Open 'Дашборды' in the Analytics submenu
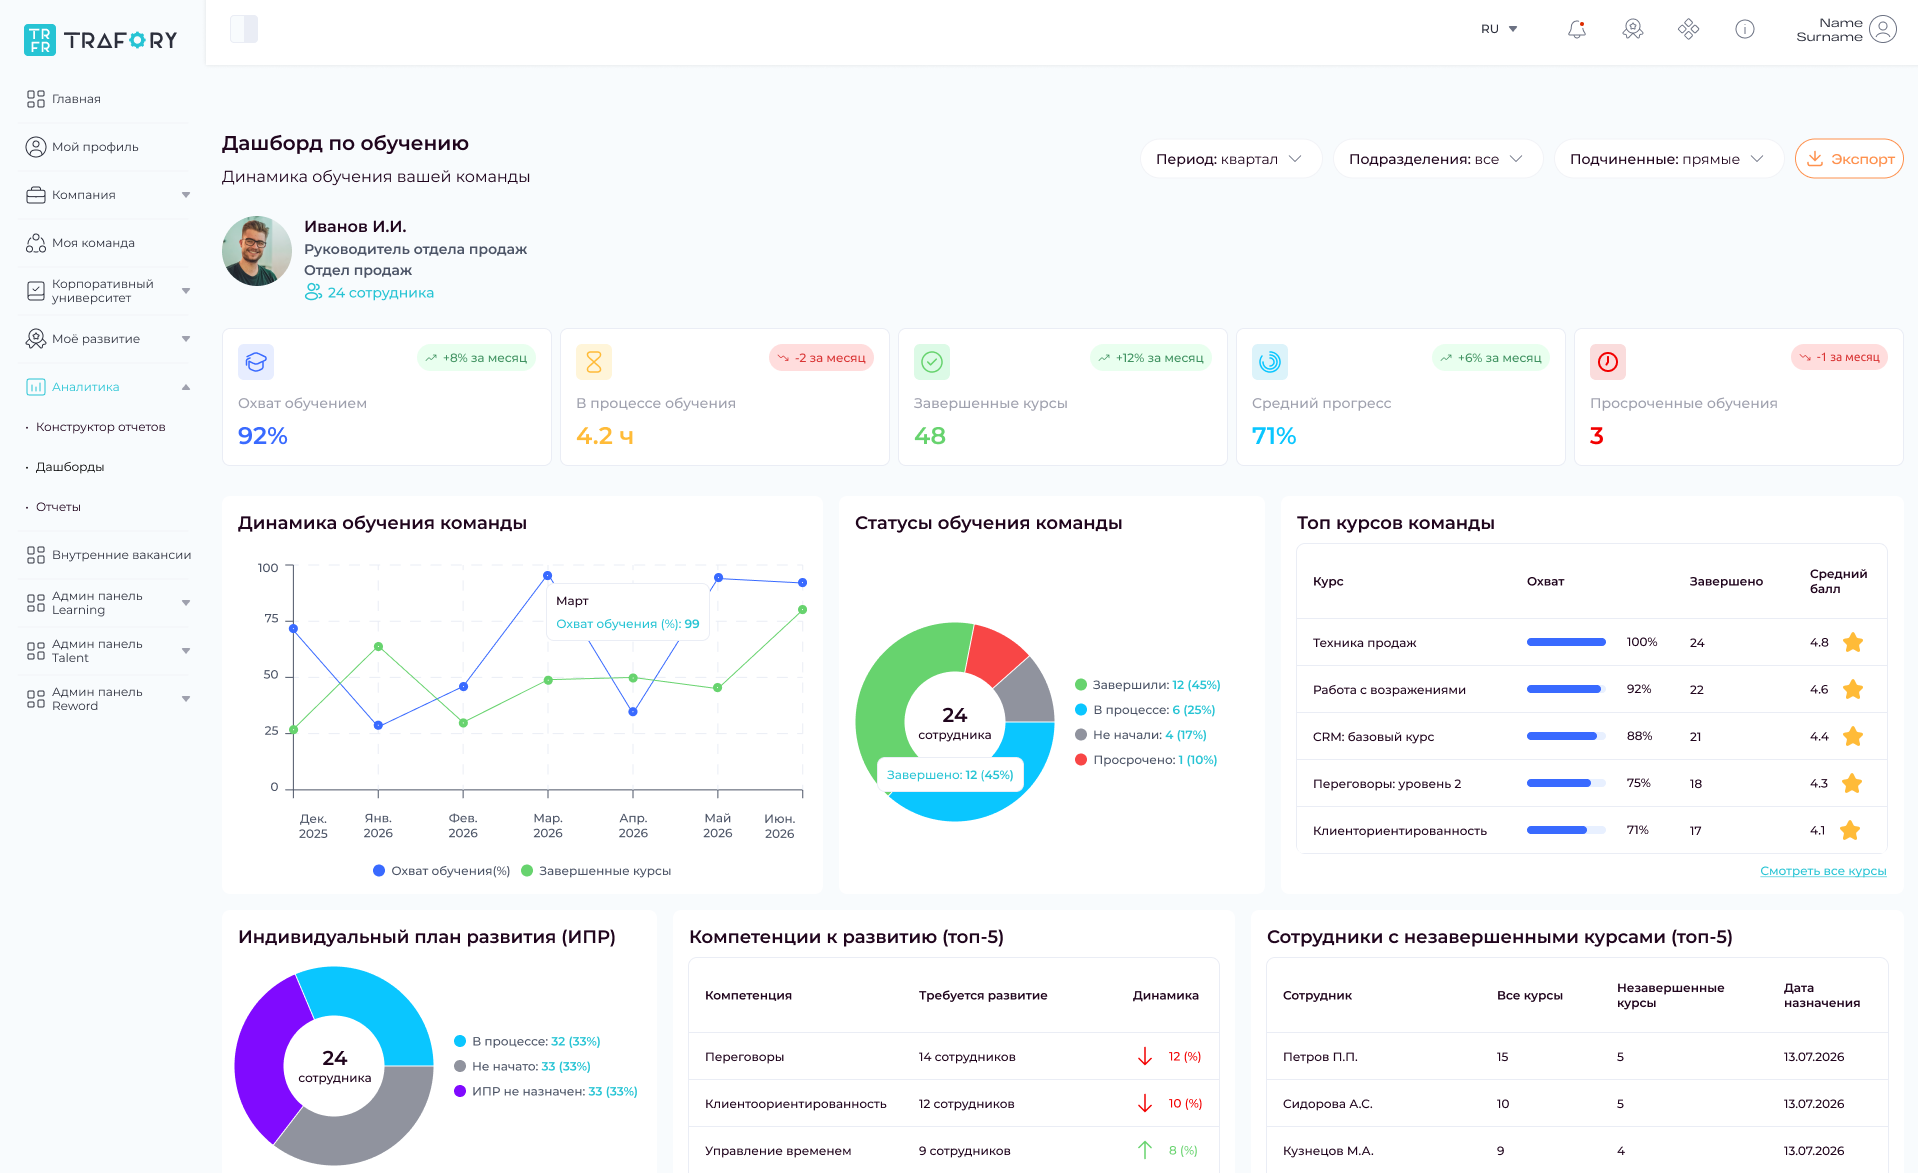1918x1173 pixels. [70, 467]
